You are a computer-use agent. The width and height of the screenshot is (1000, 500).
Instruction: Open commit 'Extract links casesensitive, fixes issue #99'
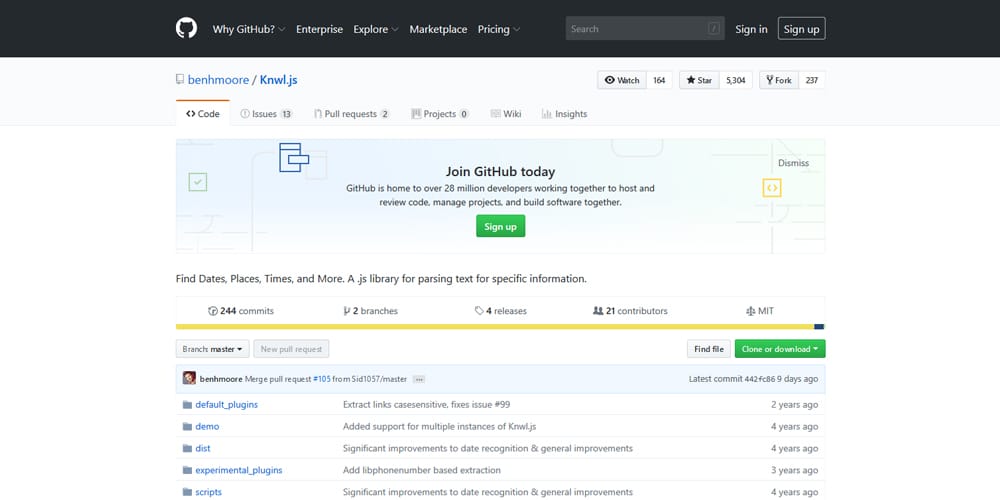[x=427, y=405]
